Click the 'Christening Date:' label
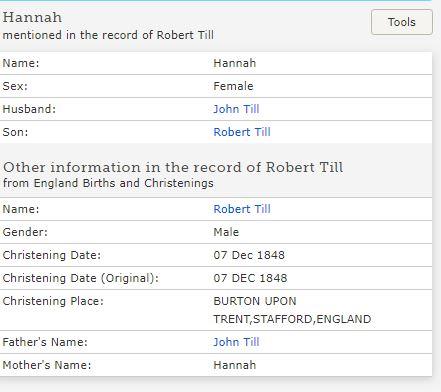Image resolution: width=441 pixels, height=392 pixels. pos(52,255)
